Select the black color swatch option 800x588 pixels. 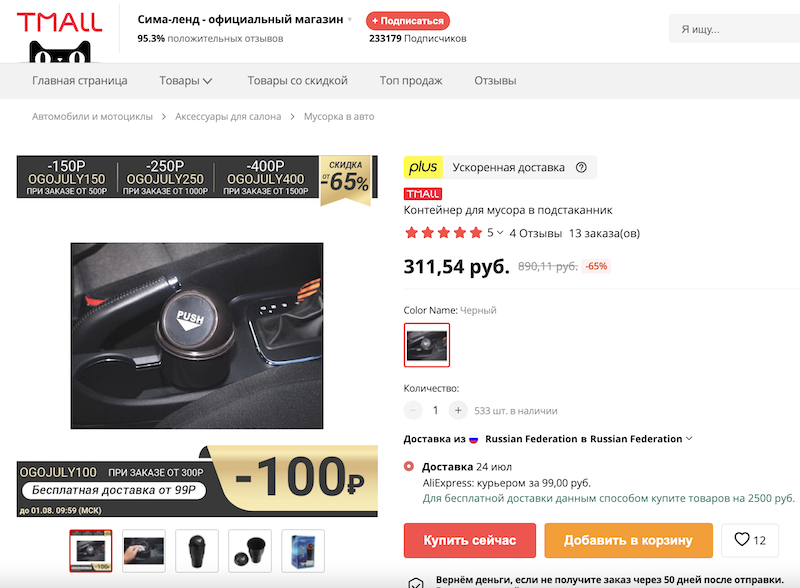point(427,345)
